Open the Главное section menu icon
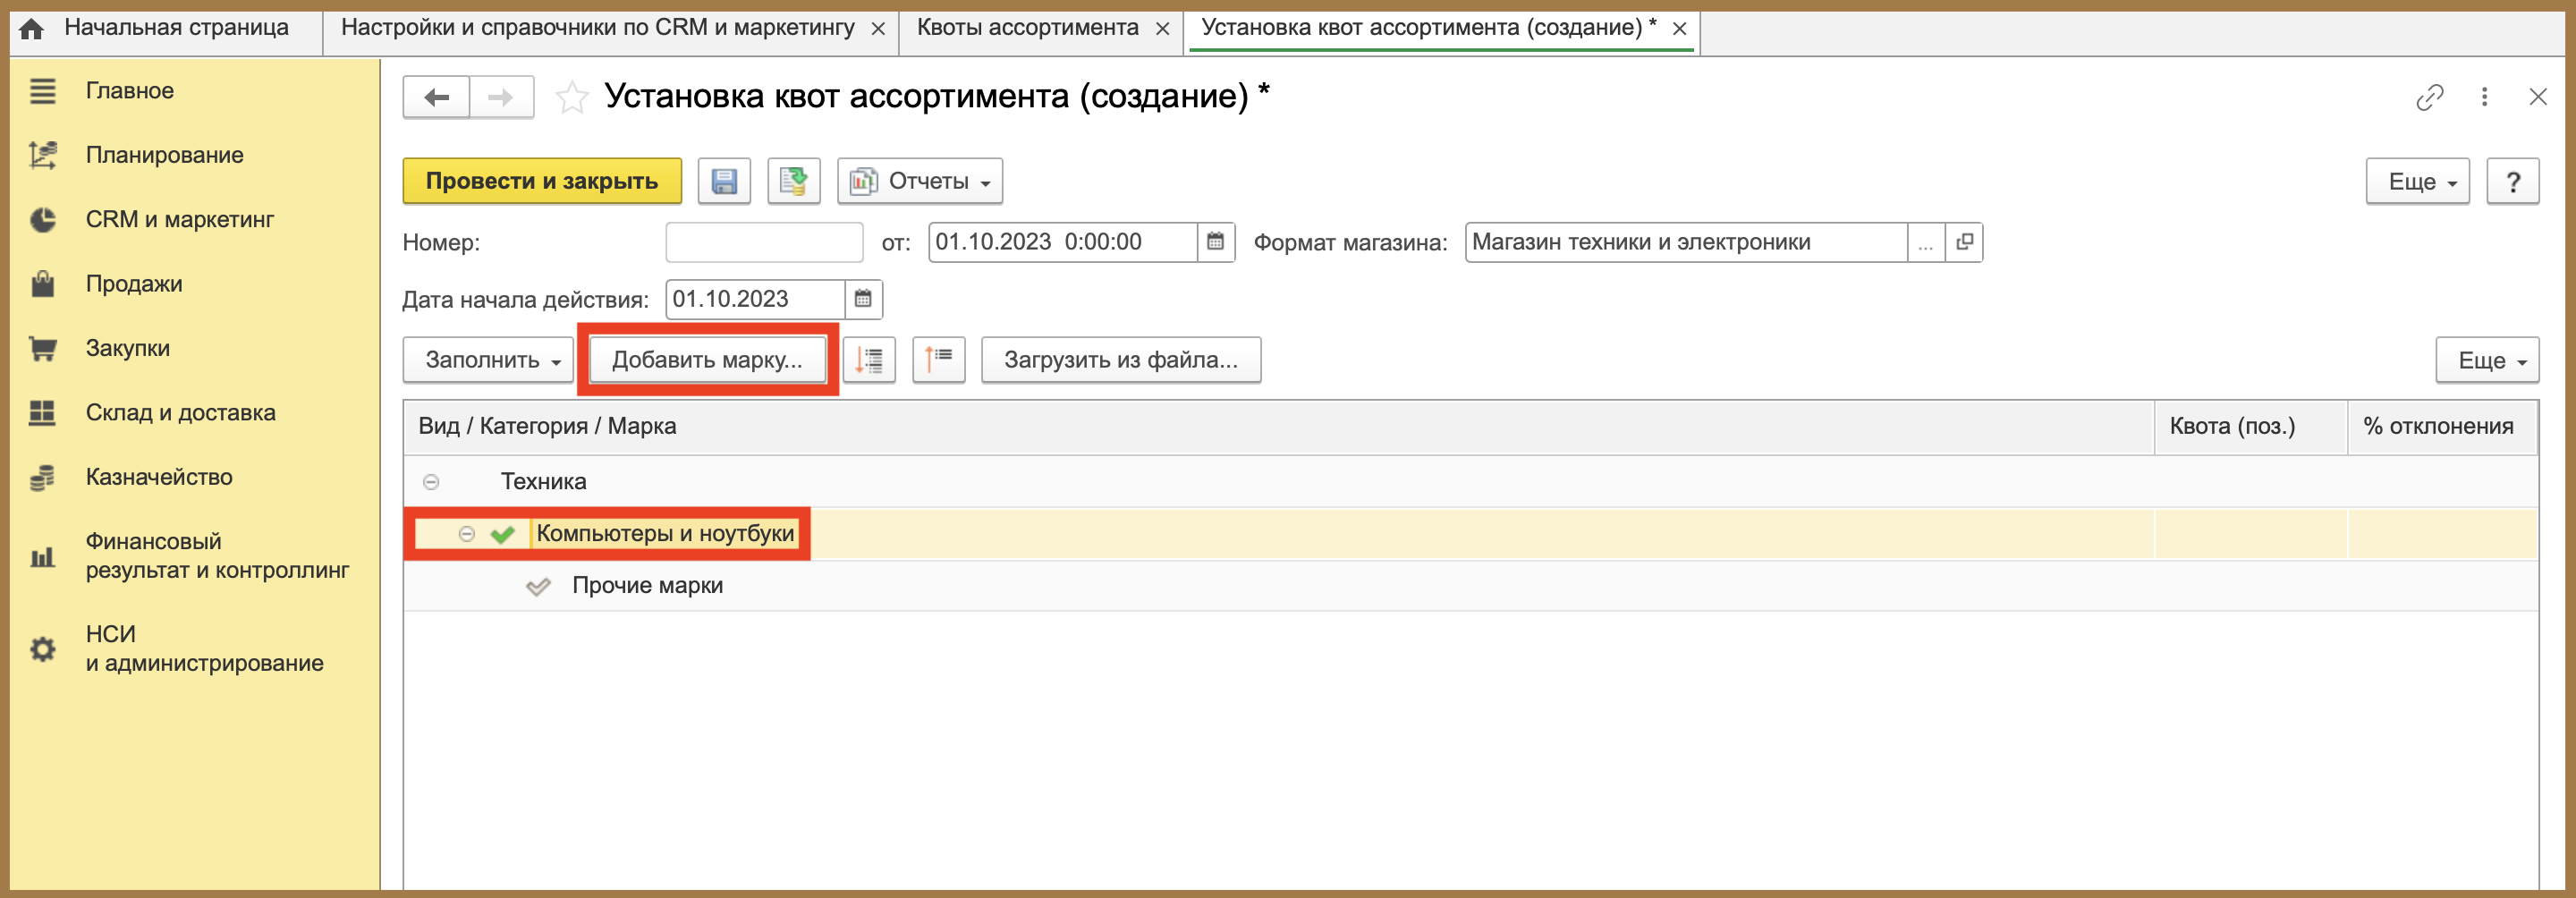The width and height of the screenshot is (2576, 898). click(x=42, y=91)
